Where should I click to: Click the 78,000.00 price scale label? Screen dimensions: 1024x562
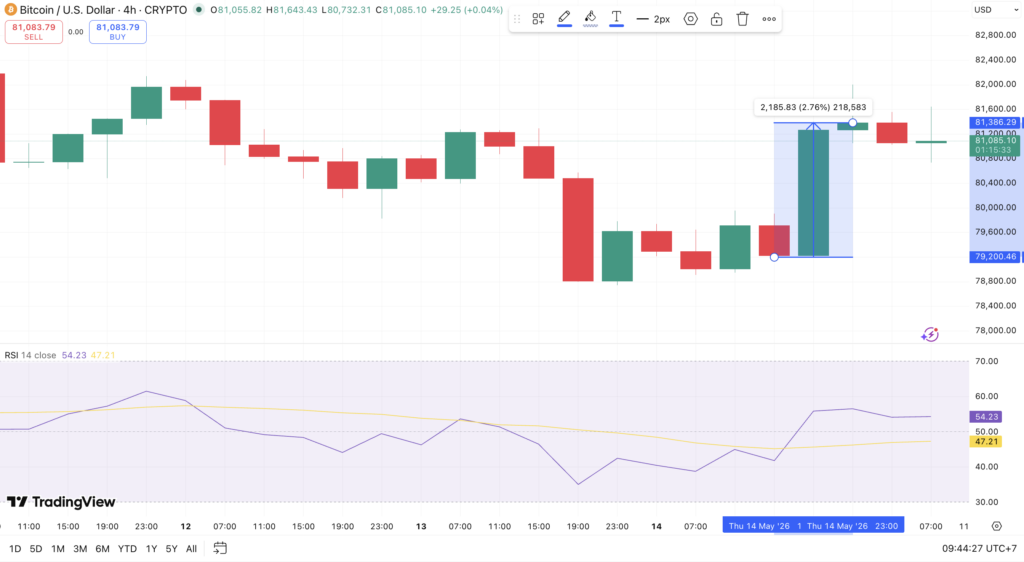click(995, 330)
